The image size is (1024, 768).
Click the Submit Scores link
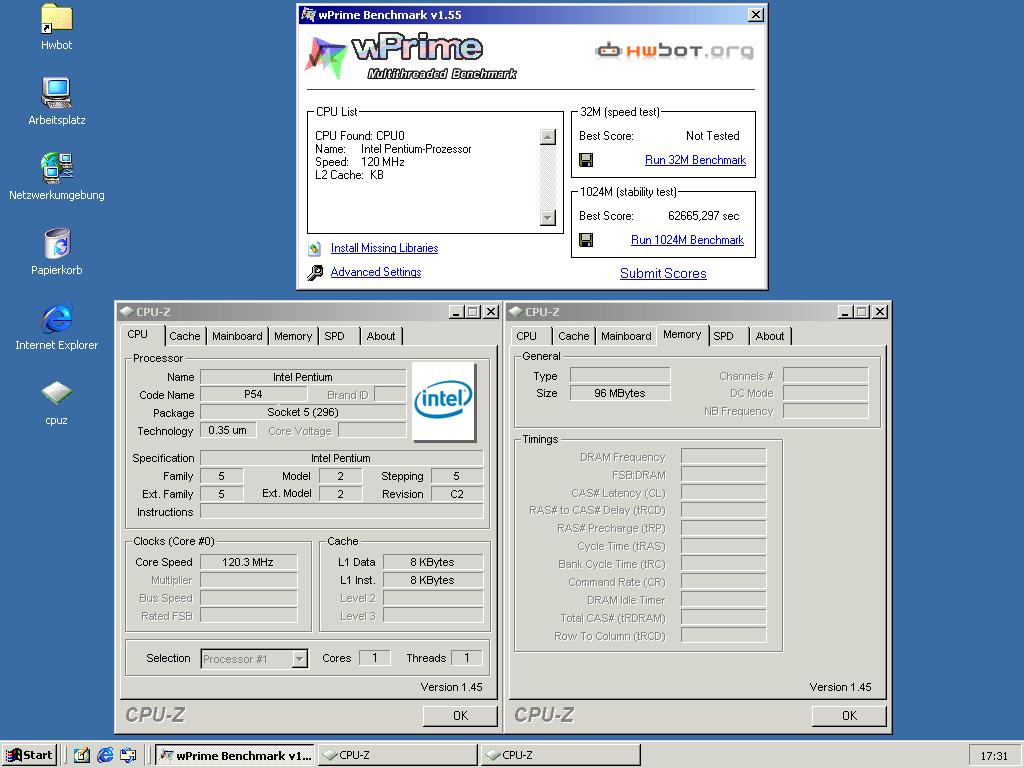tap(663, 273)
